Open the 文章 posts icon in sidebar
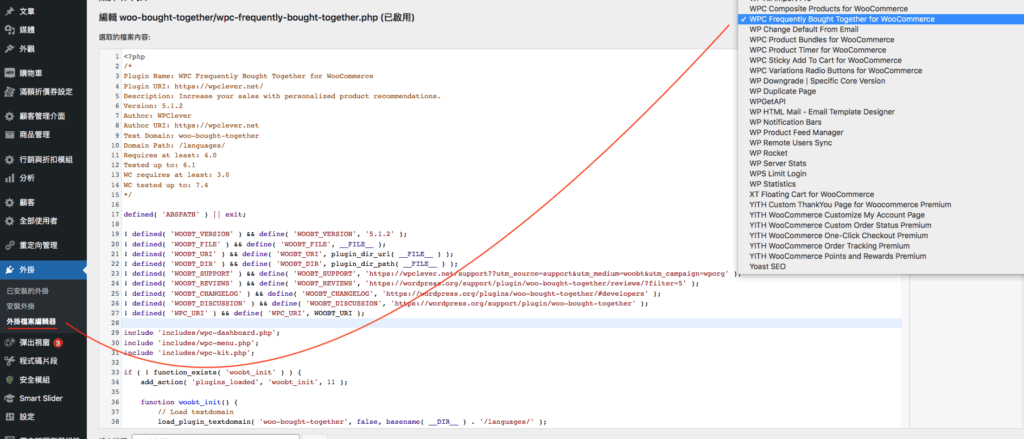This screenshot has width=1024, height=439. point(9,10)
